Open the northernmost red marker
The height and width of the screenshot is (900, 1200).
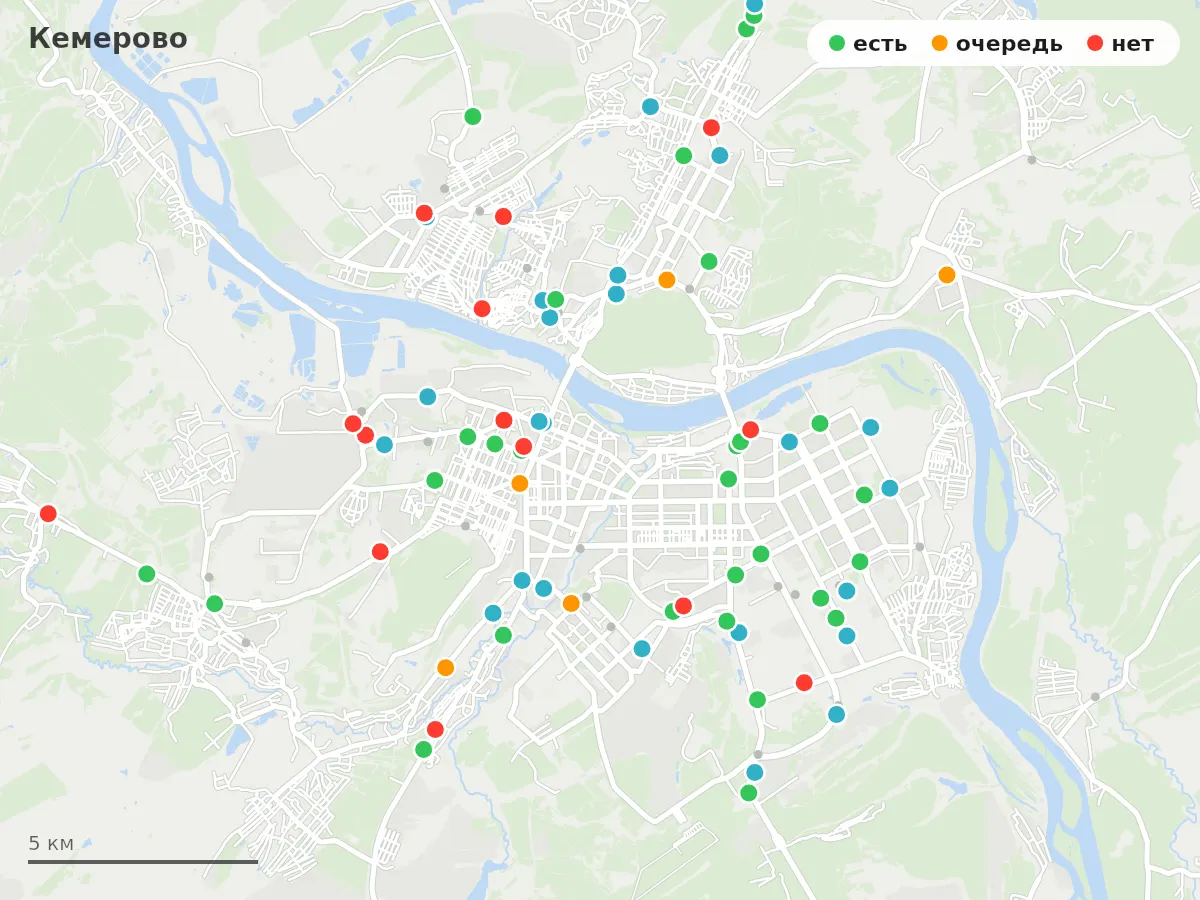711,127
